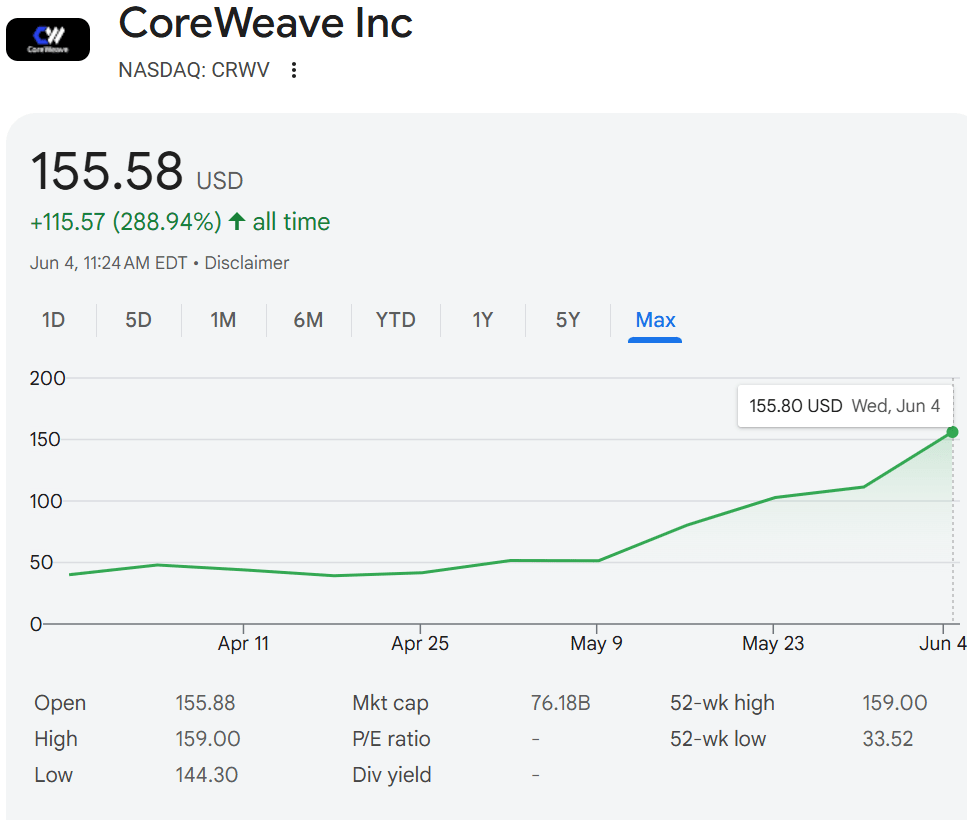Click the 52-wk high value 159.00
The width and height of the screenshot is (967, 820).
pos(894,703)
